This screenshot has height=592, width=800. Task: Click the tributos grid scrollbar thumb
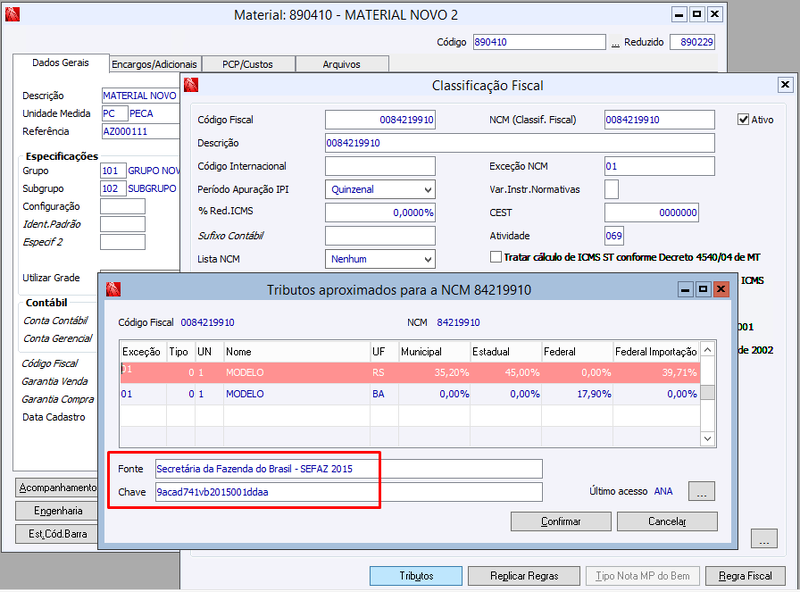click(x=708, y=392)
